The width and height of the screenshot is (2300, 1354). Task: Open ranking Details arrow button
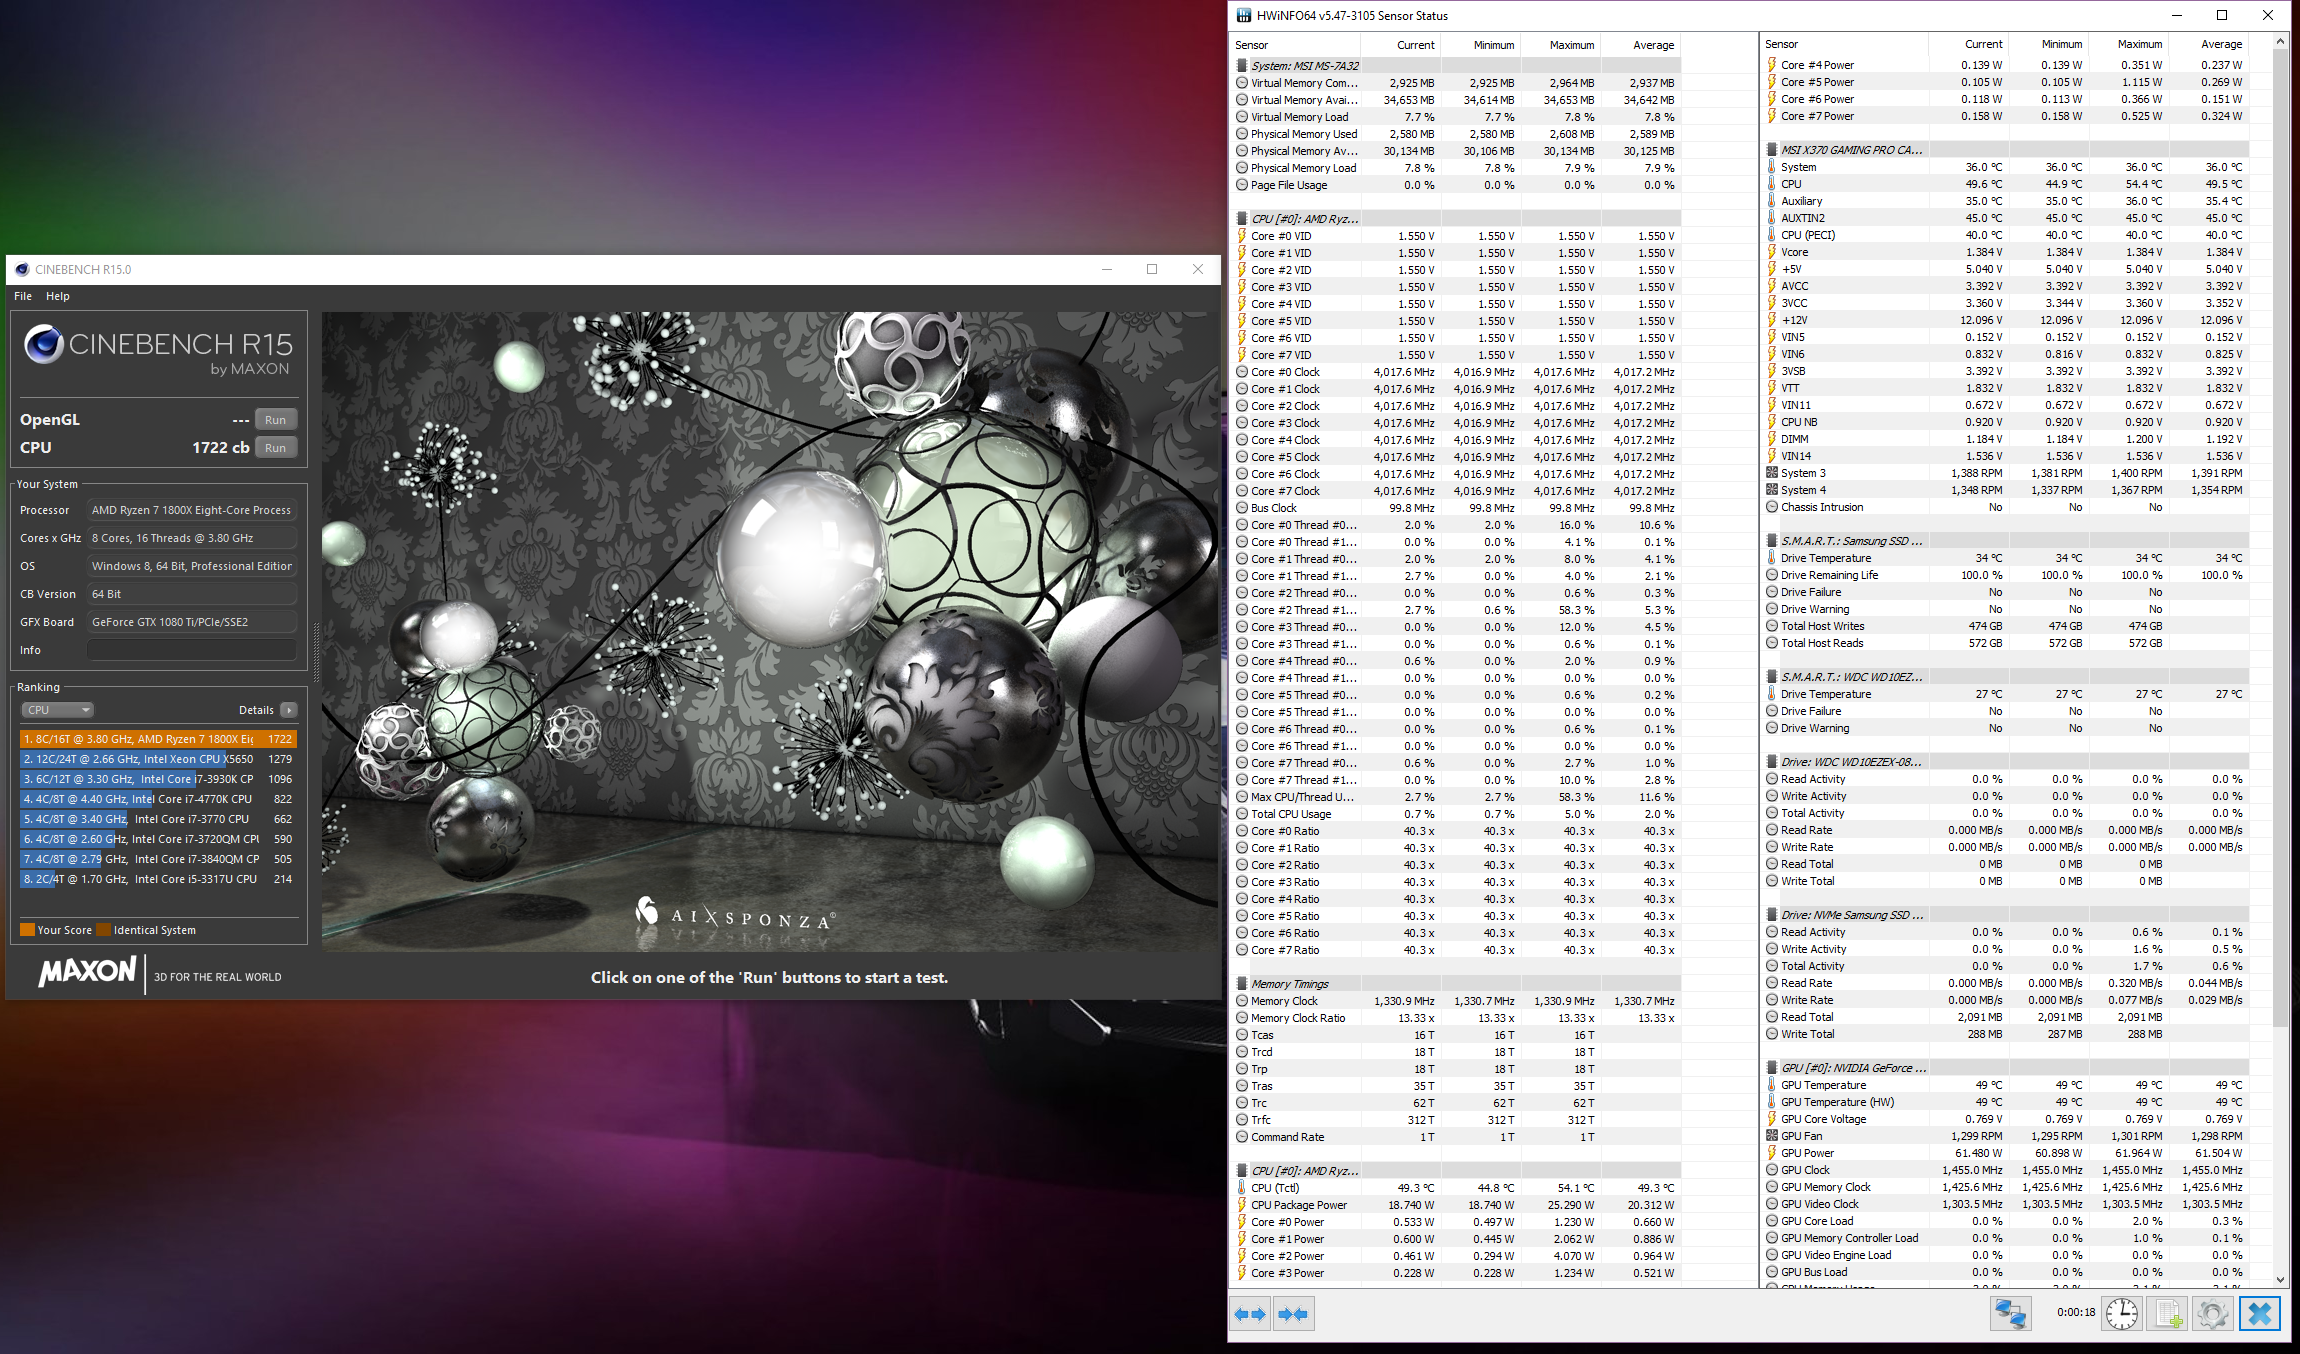[288, 710]
